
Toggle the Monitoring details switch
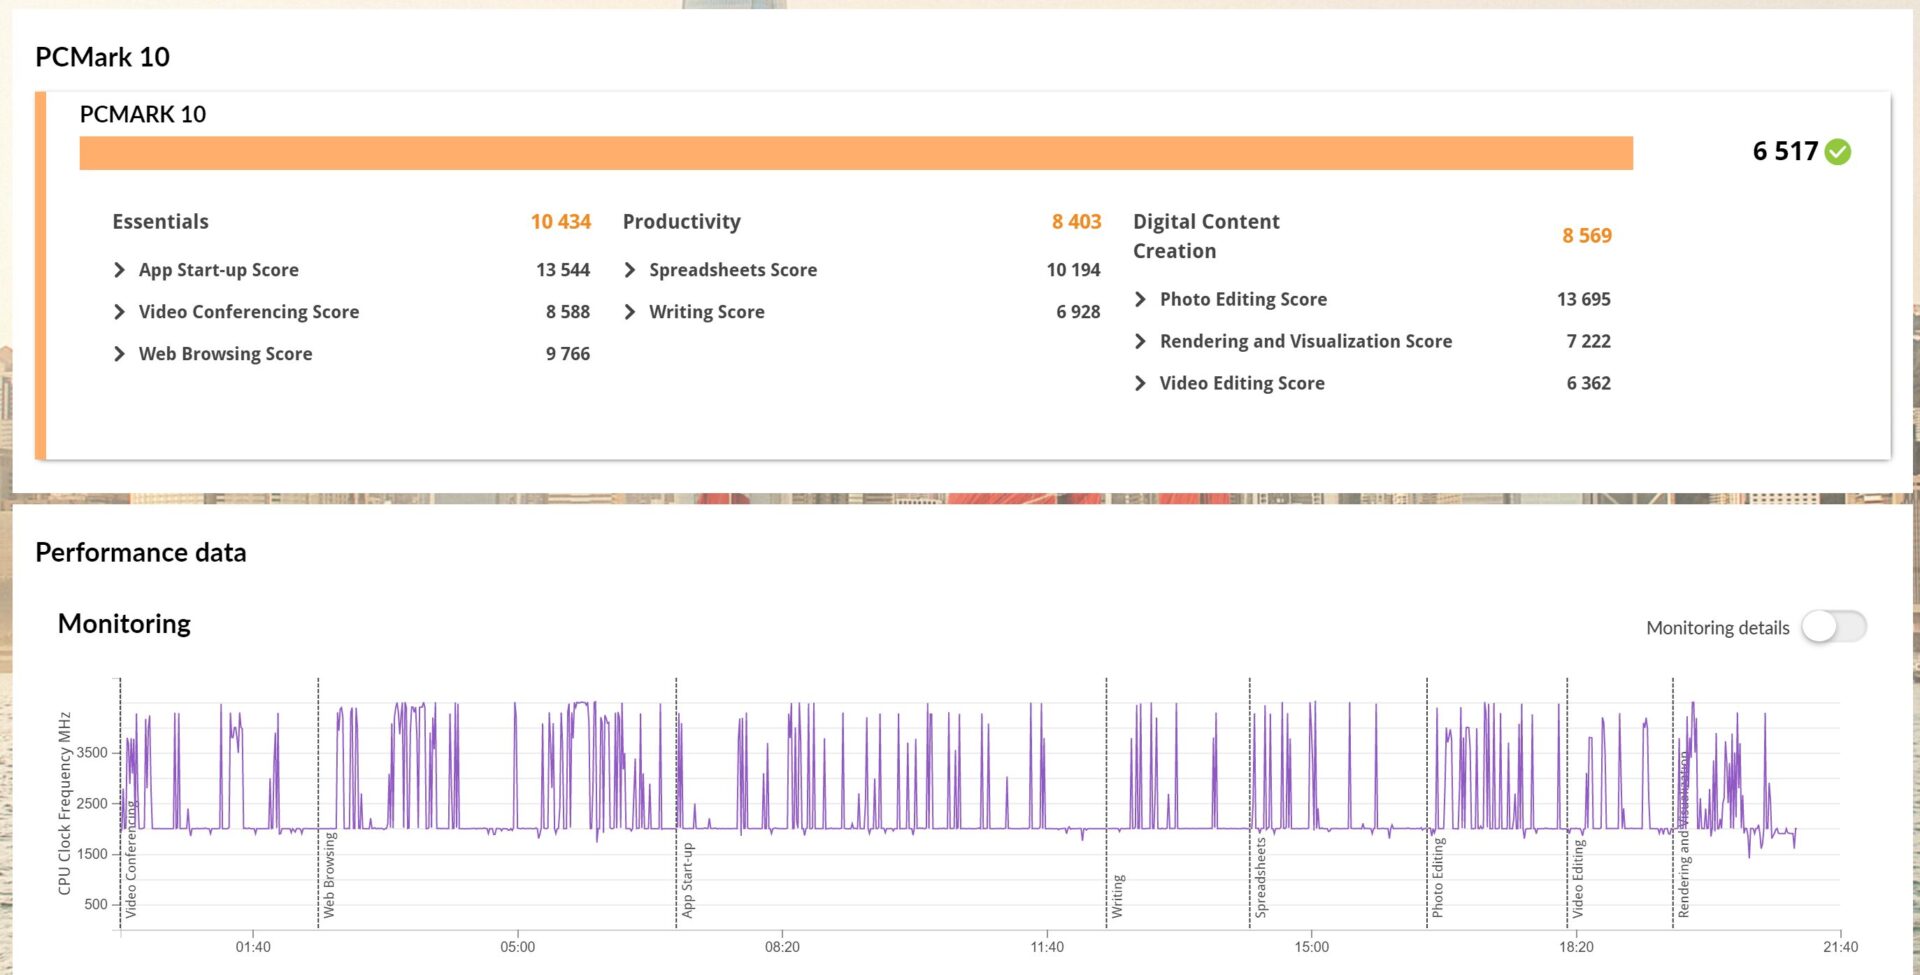pyautogui.click(x=1833, y=628)
